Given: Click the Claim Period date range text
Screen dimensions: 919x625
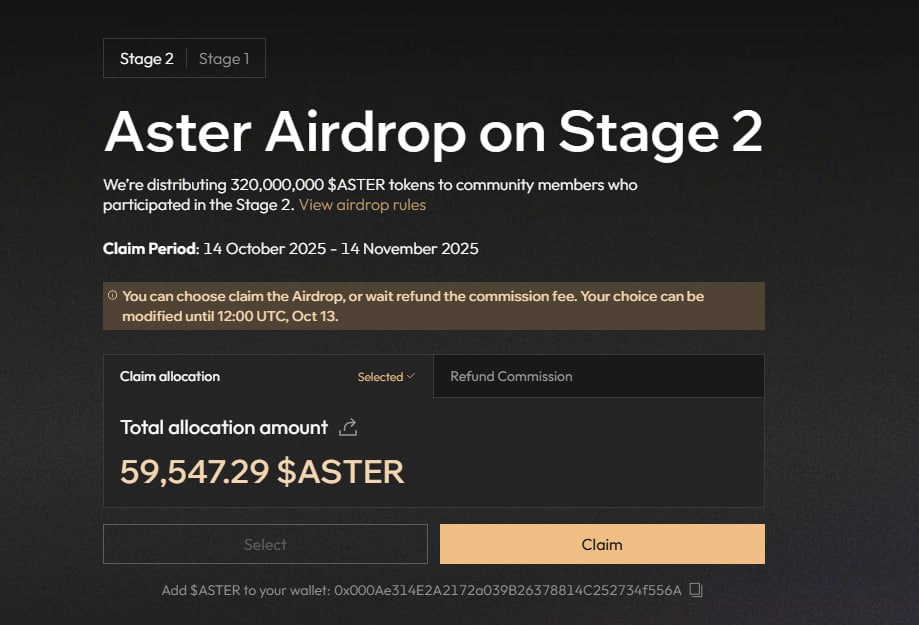Looking at the screenshot, I should [x=340, y=248].
